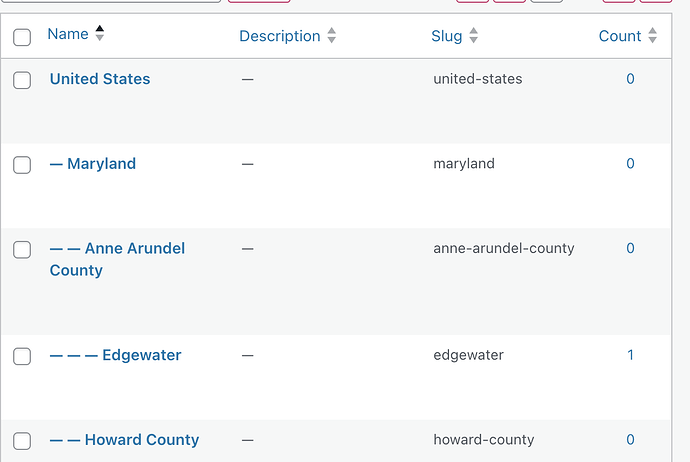Check the Maryland row checkbox
Viewport: 690px width, 462px height.
click(x=22, y=165)
